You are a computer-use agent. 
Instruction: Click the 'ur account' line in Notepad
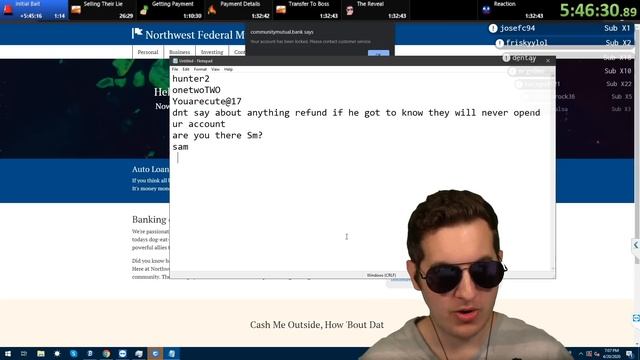point(199,124)
